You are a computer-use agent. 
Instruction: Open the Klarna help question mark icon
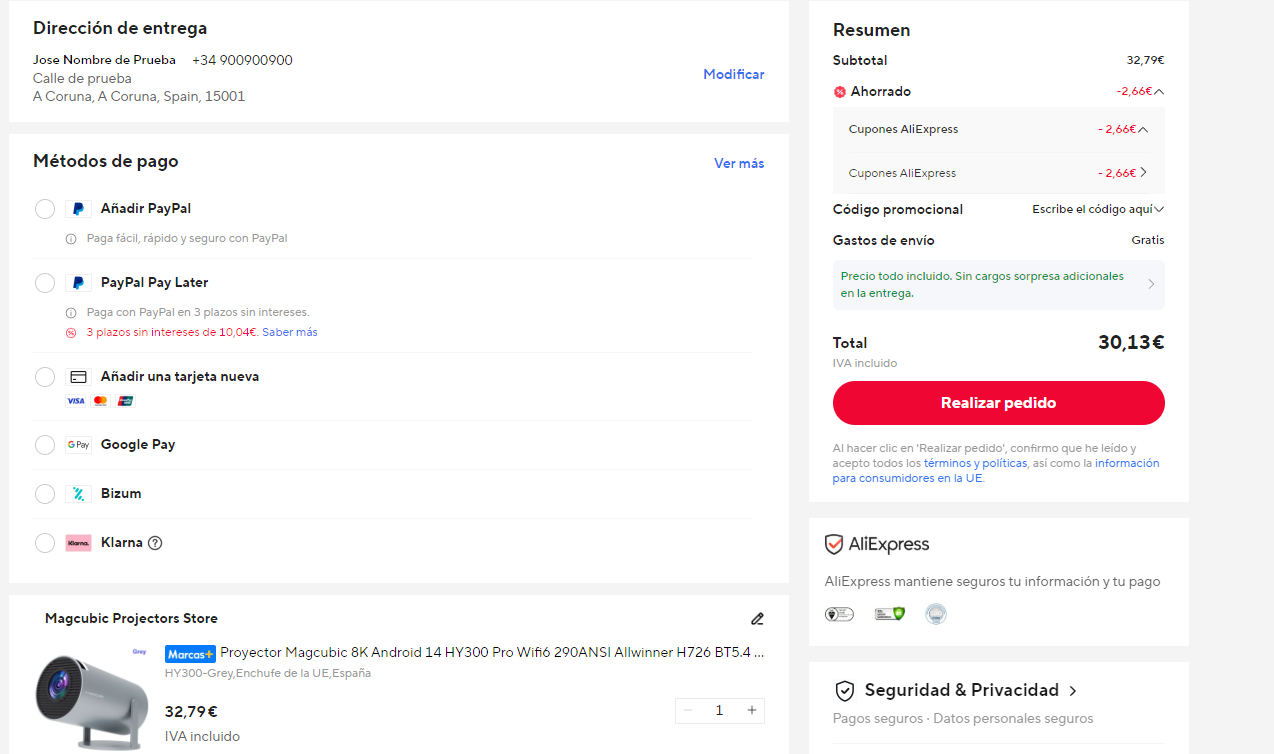point(155,543)
